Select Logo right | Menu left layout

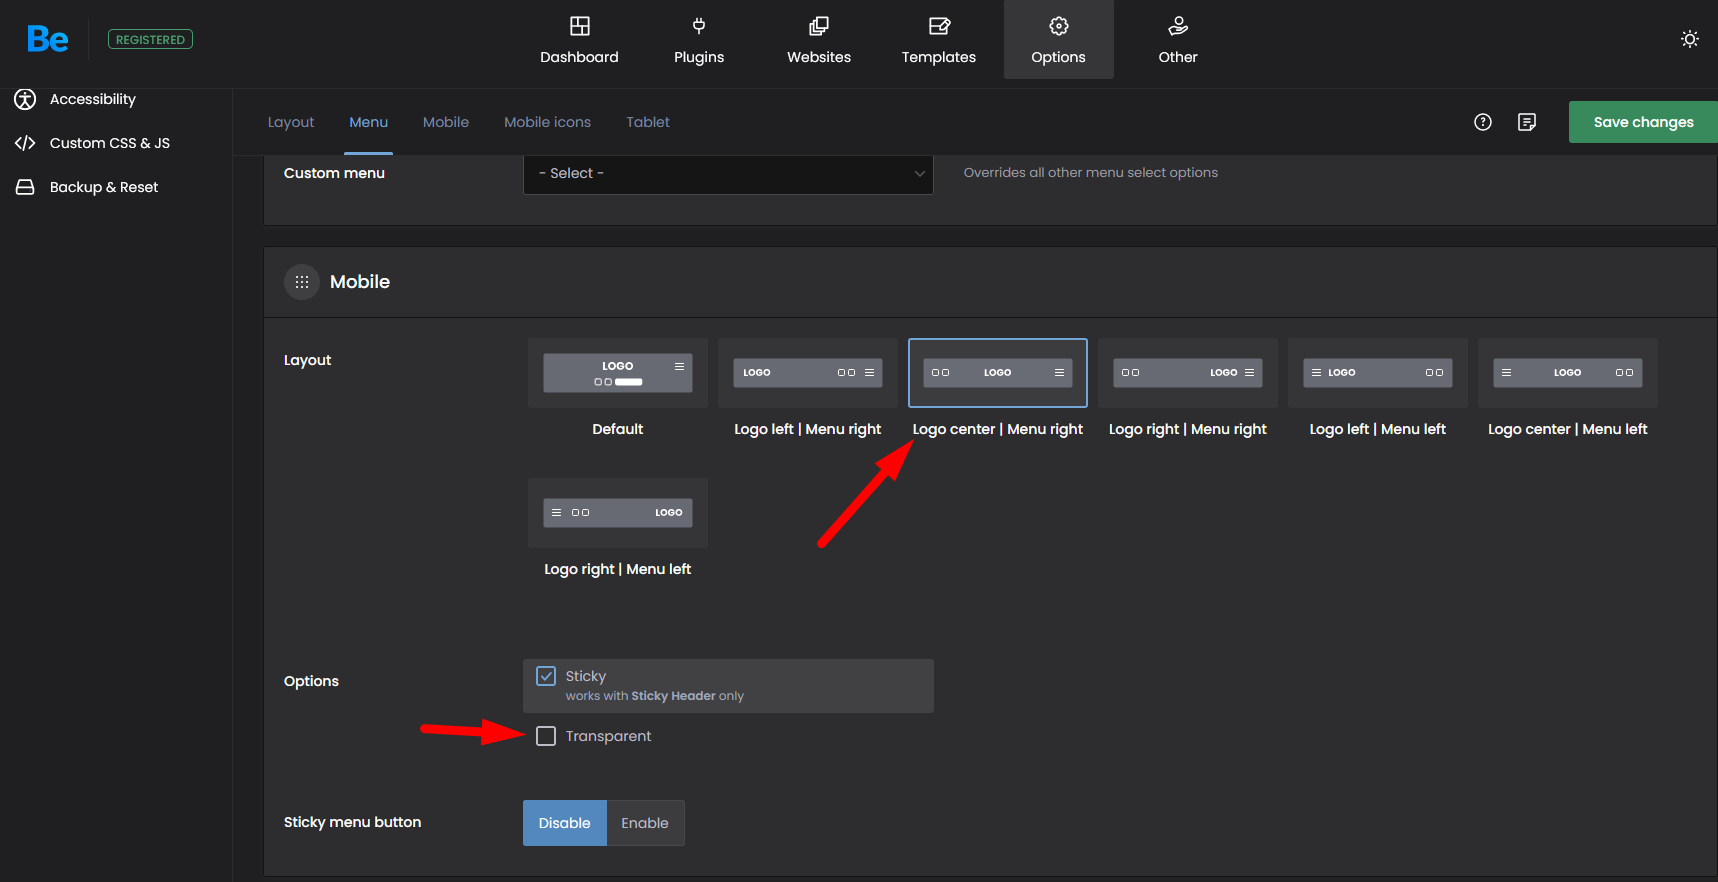pyautogui.click(x=618, y=513)
